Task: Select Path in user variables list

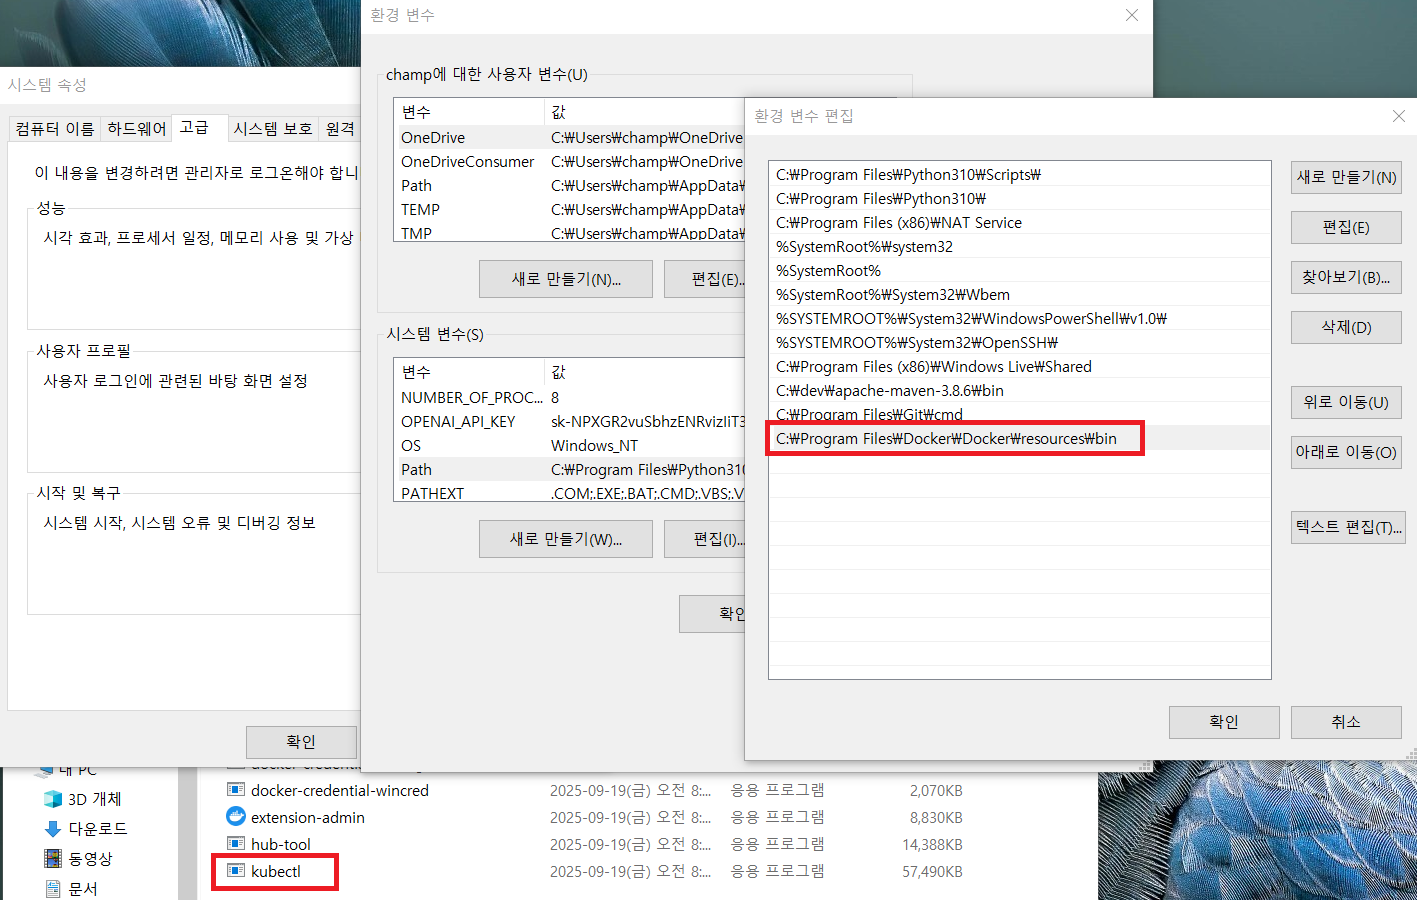Action: (570, 185)
